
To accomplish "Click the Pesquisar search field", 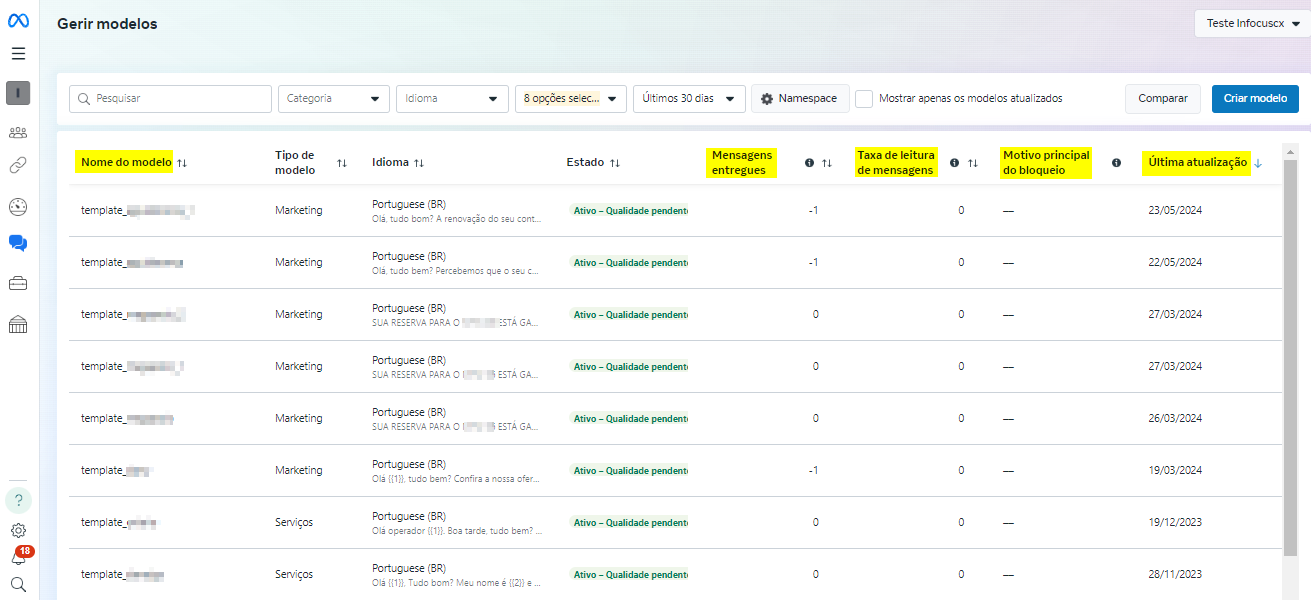I will (170, 99).
